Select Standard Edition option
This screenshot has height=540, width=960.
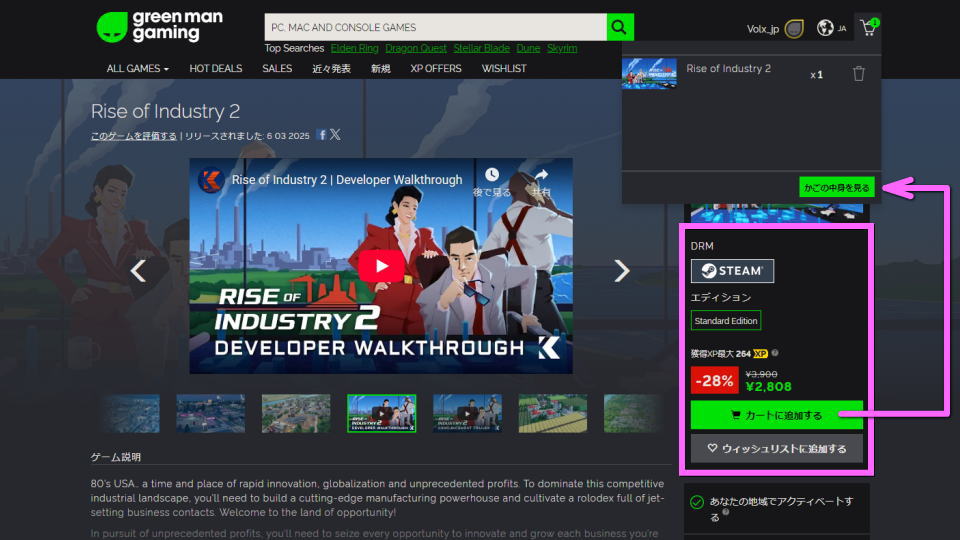click(x=726, y=320)
